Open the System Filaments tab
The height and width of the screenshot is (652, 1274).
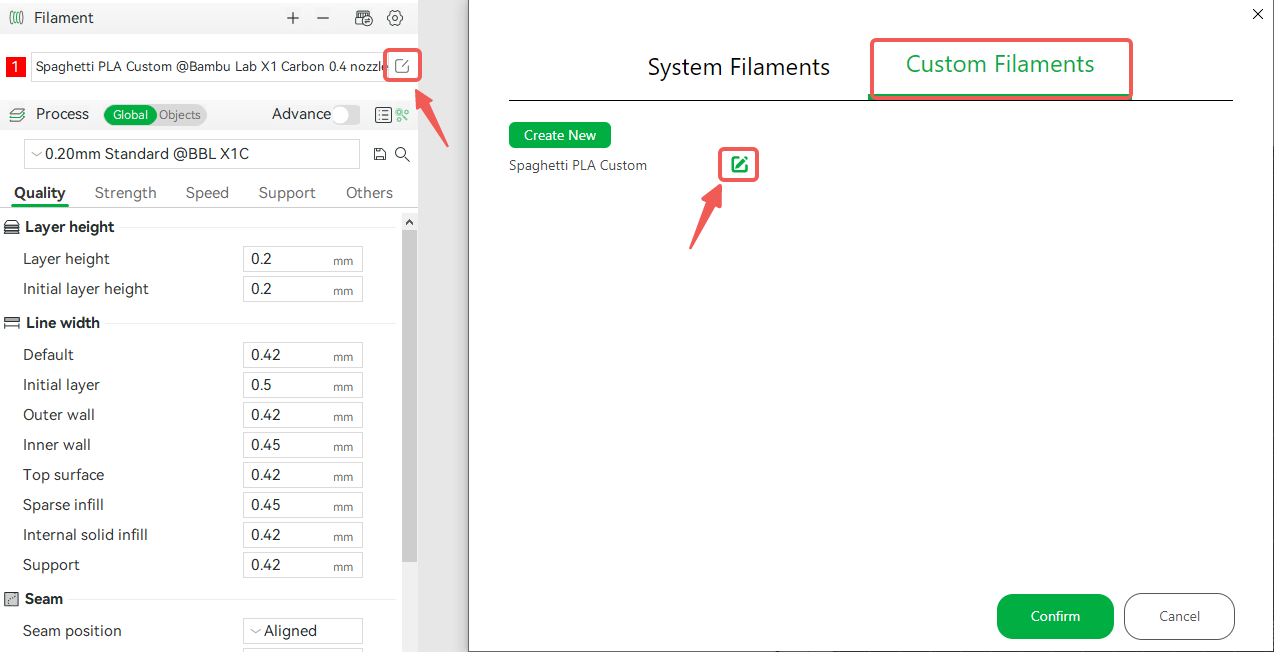(x=739, y=67)
